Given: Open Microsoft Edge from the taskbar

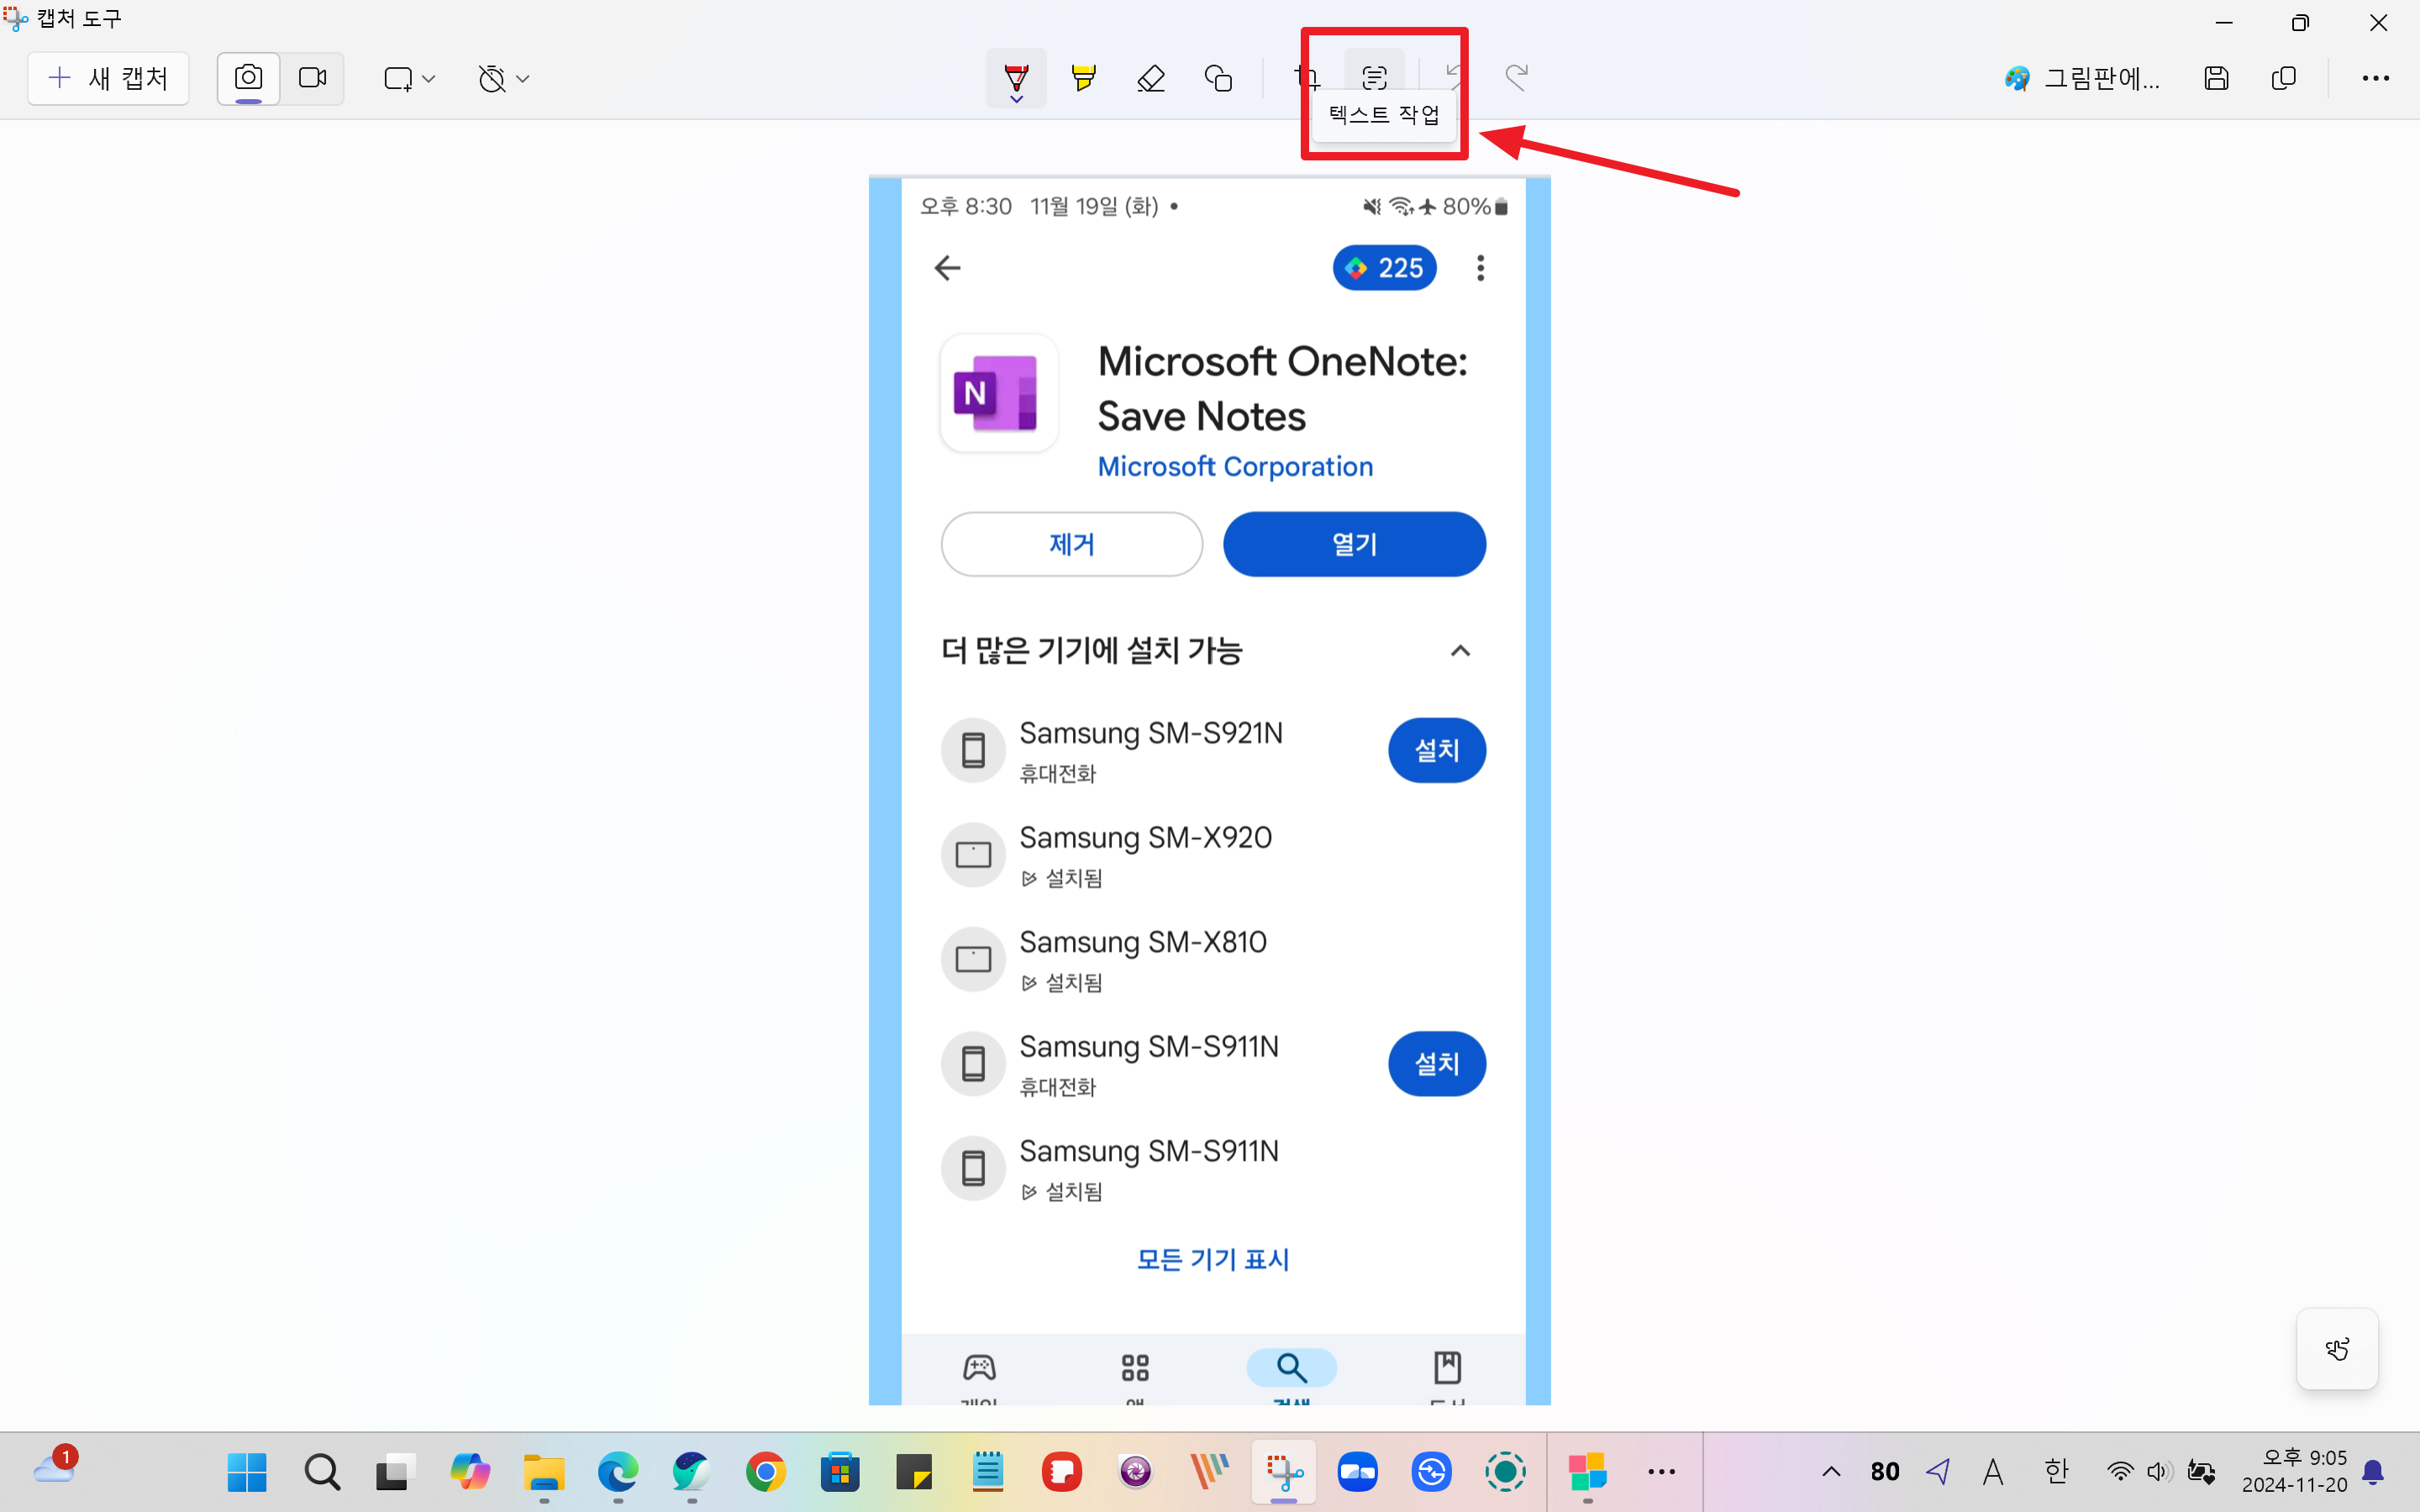Looking at the screenshot, I should click(x=618, y=1472).
